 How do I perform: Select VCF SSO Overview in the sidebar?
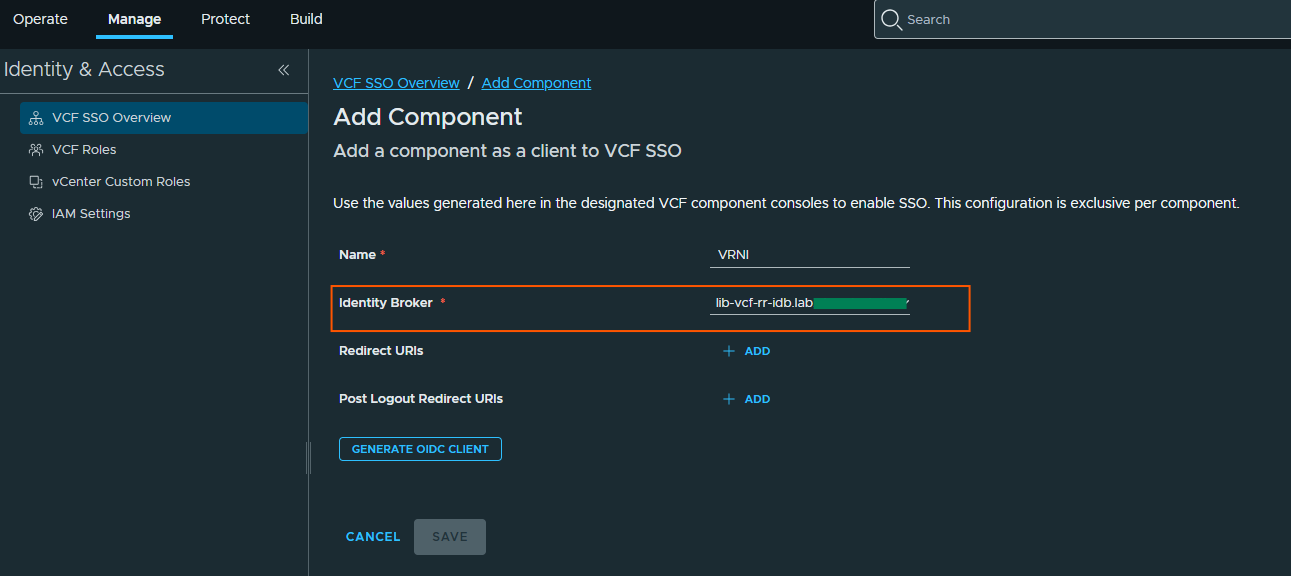164,118
